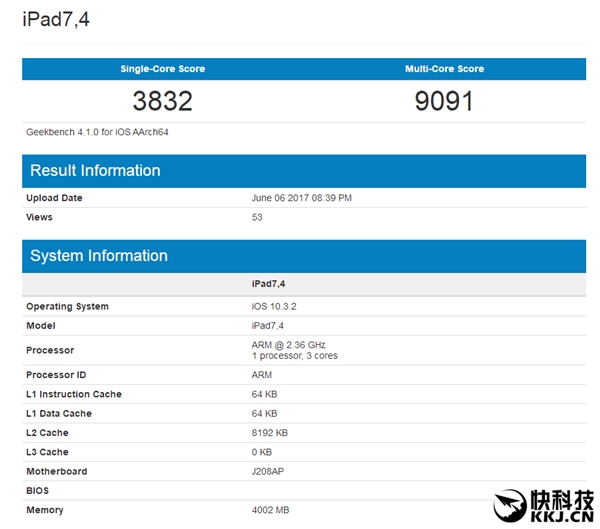
Task: Click the BIOS row label
Action: 38,491
